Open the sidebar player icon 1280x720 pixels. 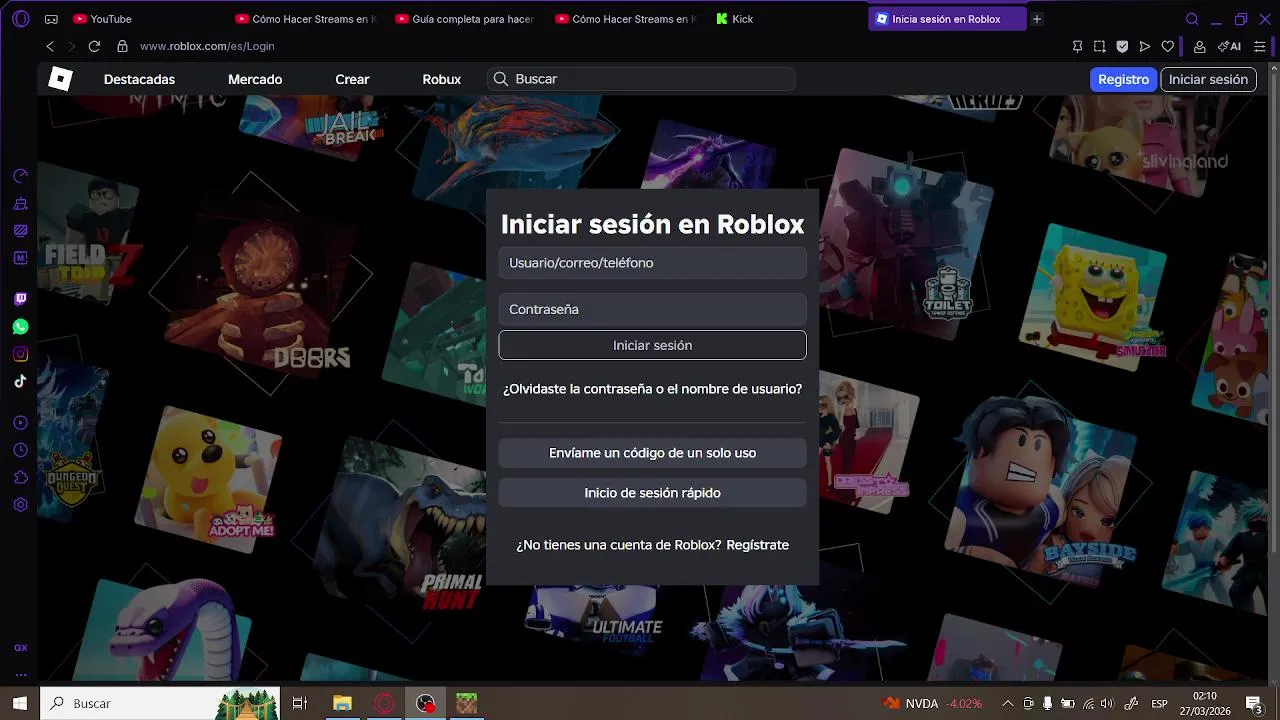[20, 423]
